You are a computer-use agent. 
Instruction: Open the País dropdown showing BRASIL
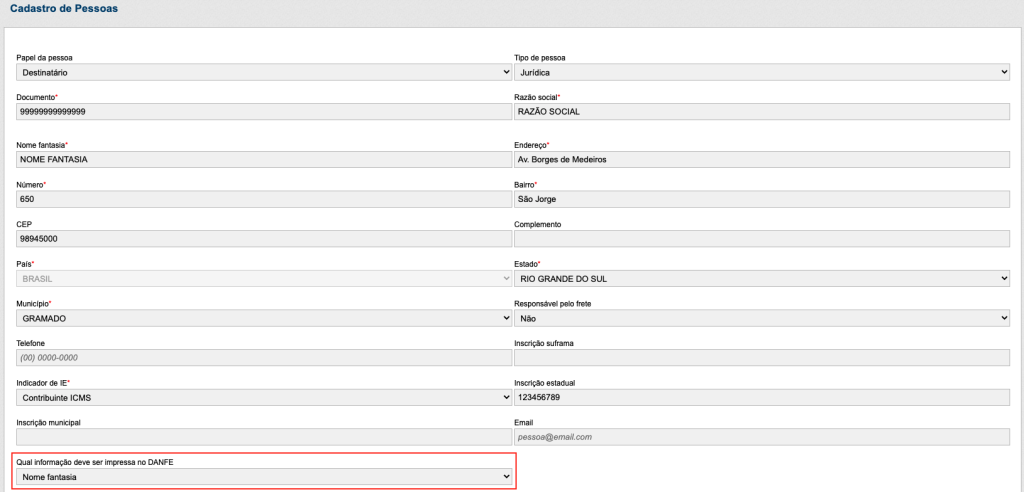[264, 278]
